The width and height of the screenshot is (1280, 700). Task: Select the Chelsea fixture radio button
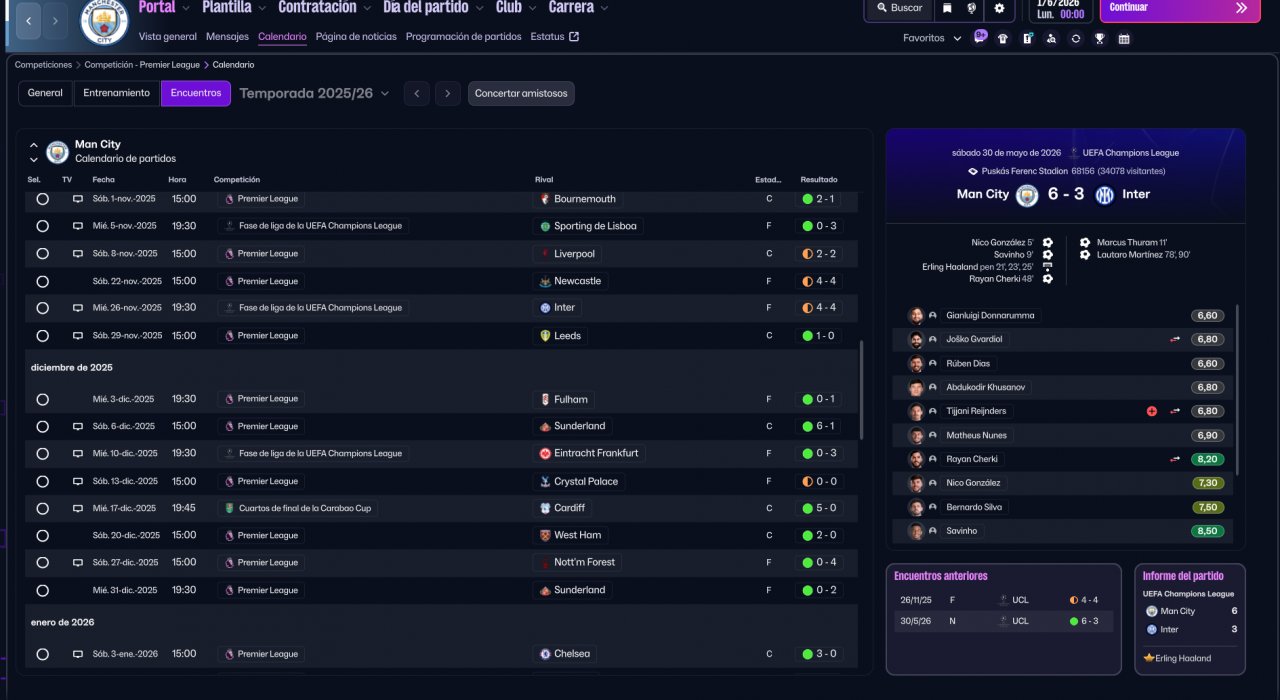42,654
